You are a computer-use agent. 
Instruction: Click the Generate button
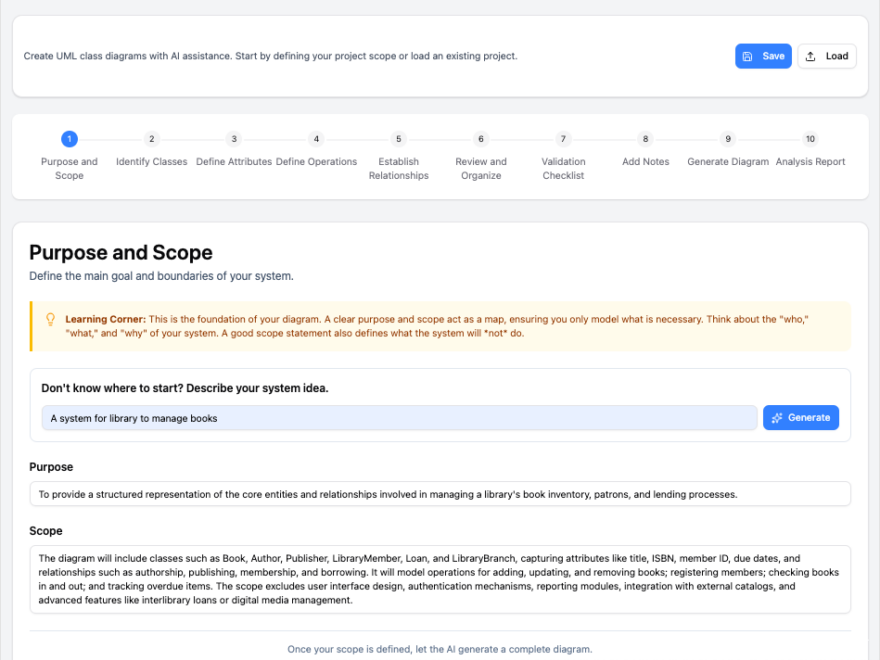click(800, 417)
